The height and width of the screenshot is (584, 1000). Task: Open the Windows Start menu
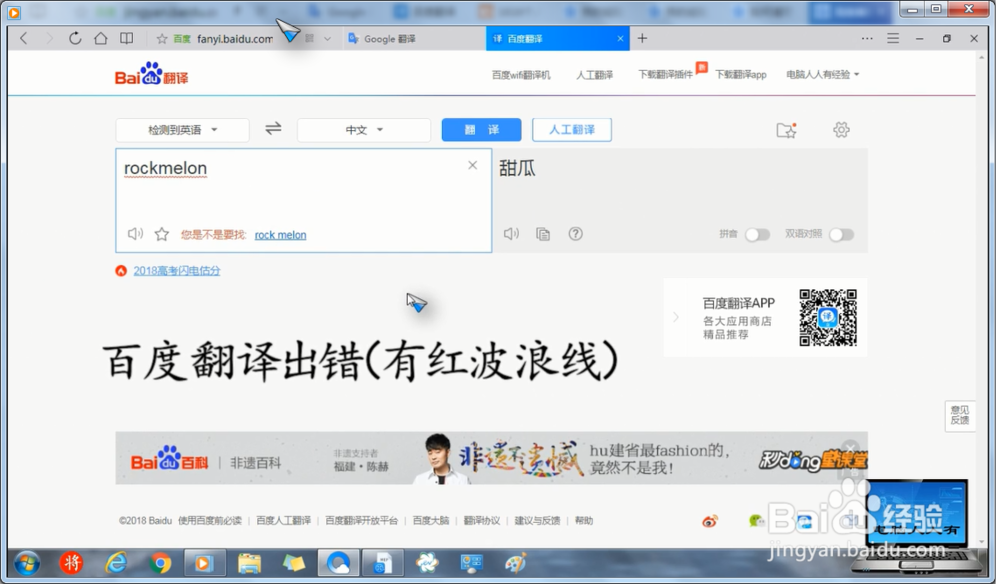pyautogui.click(x=27, y=564)
